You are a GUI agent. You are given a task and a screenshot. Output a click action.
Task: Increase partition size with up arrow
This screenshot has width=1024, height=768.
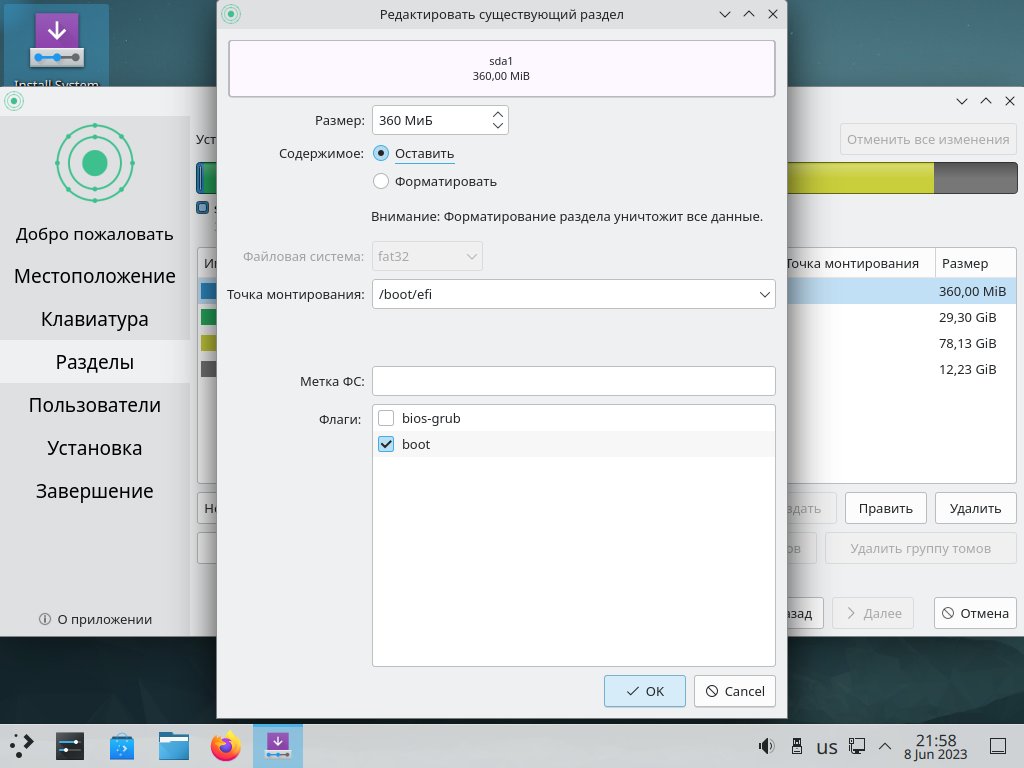click(x=498, y=114)
